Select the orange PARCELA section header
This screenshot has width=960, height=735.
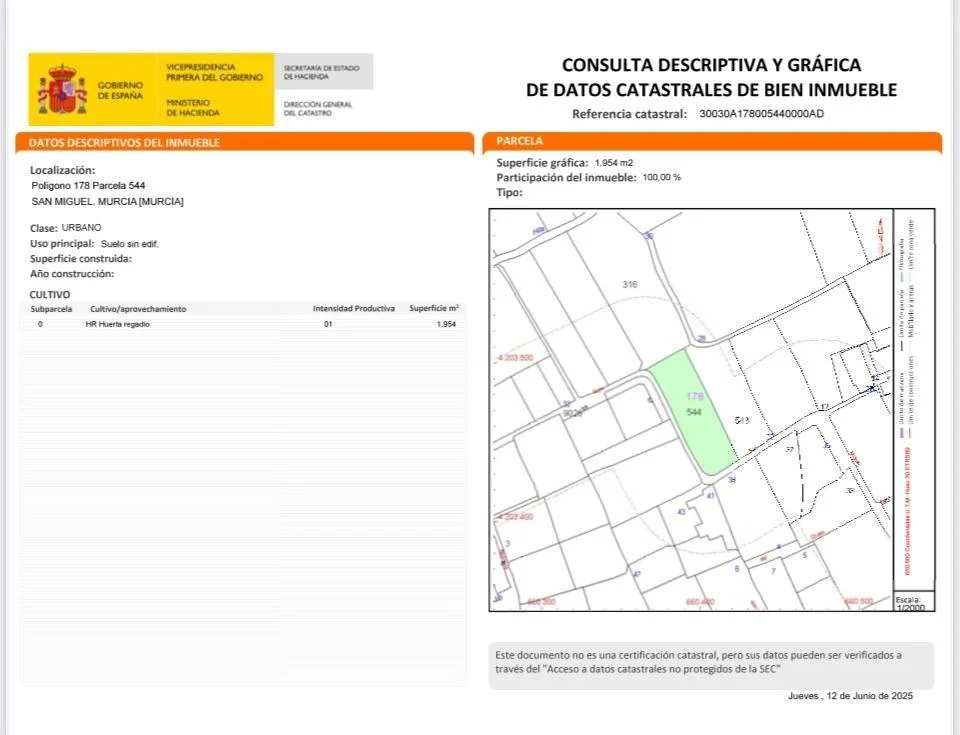pos(712,141)
